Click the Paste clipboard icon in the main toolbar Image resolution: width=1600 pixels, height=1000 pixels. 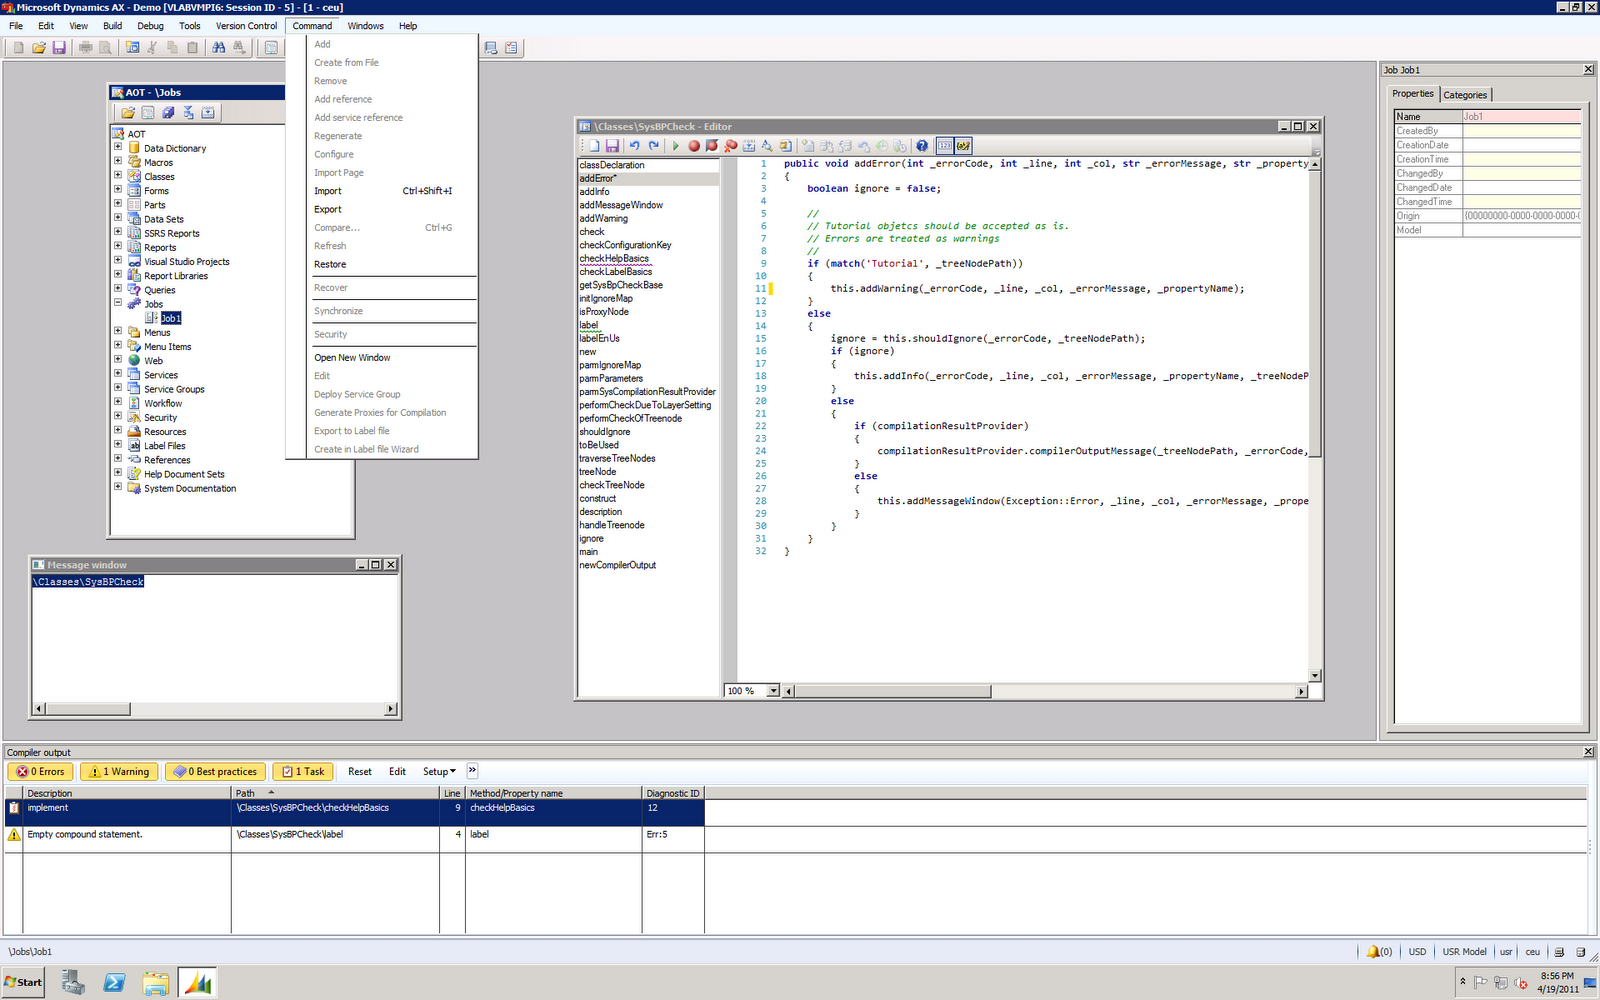[192, 47]
